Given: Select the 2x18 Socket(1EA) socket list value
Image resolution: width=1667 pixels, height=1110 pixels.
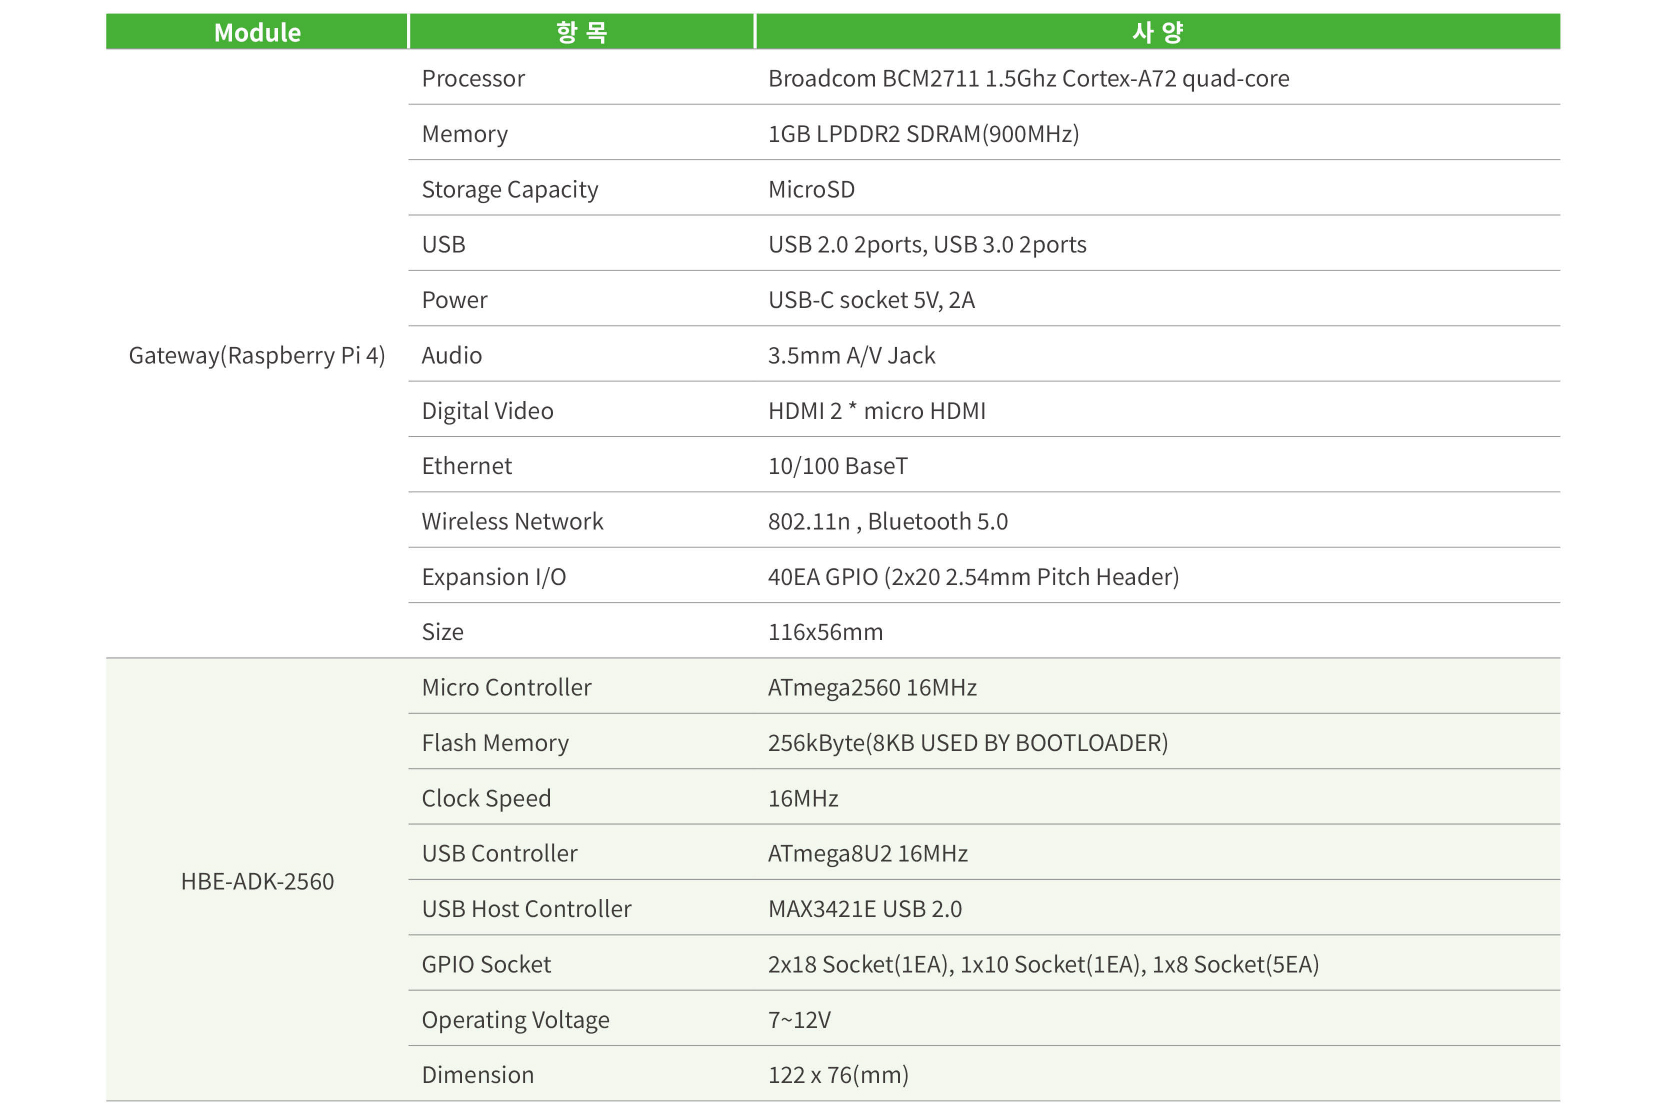Looking at the screenshot, I should coord(1044,964).
